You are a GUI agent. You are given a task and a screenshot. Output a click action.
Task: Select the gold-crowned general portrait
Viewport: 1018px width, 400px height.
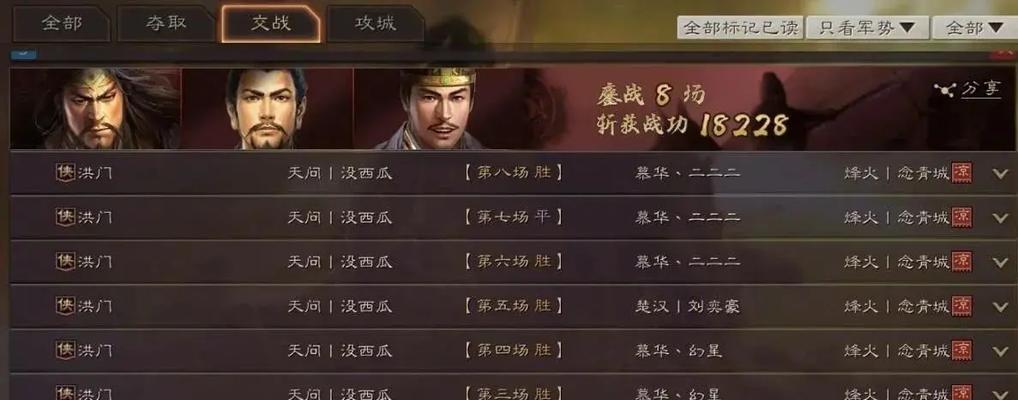(438, 108)
